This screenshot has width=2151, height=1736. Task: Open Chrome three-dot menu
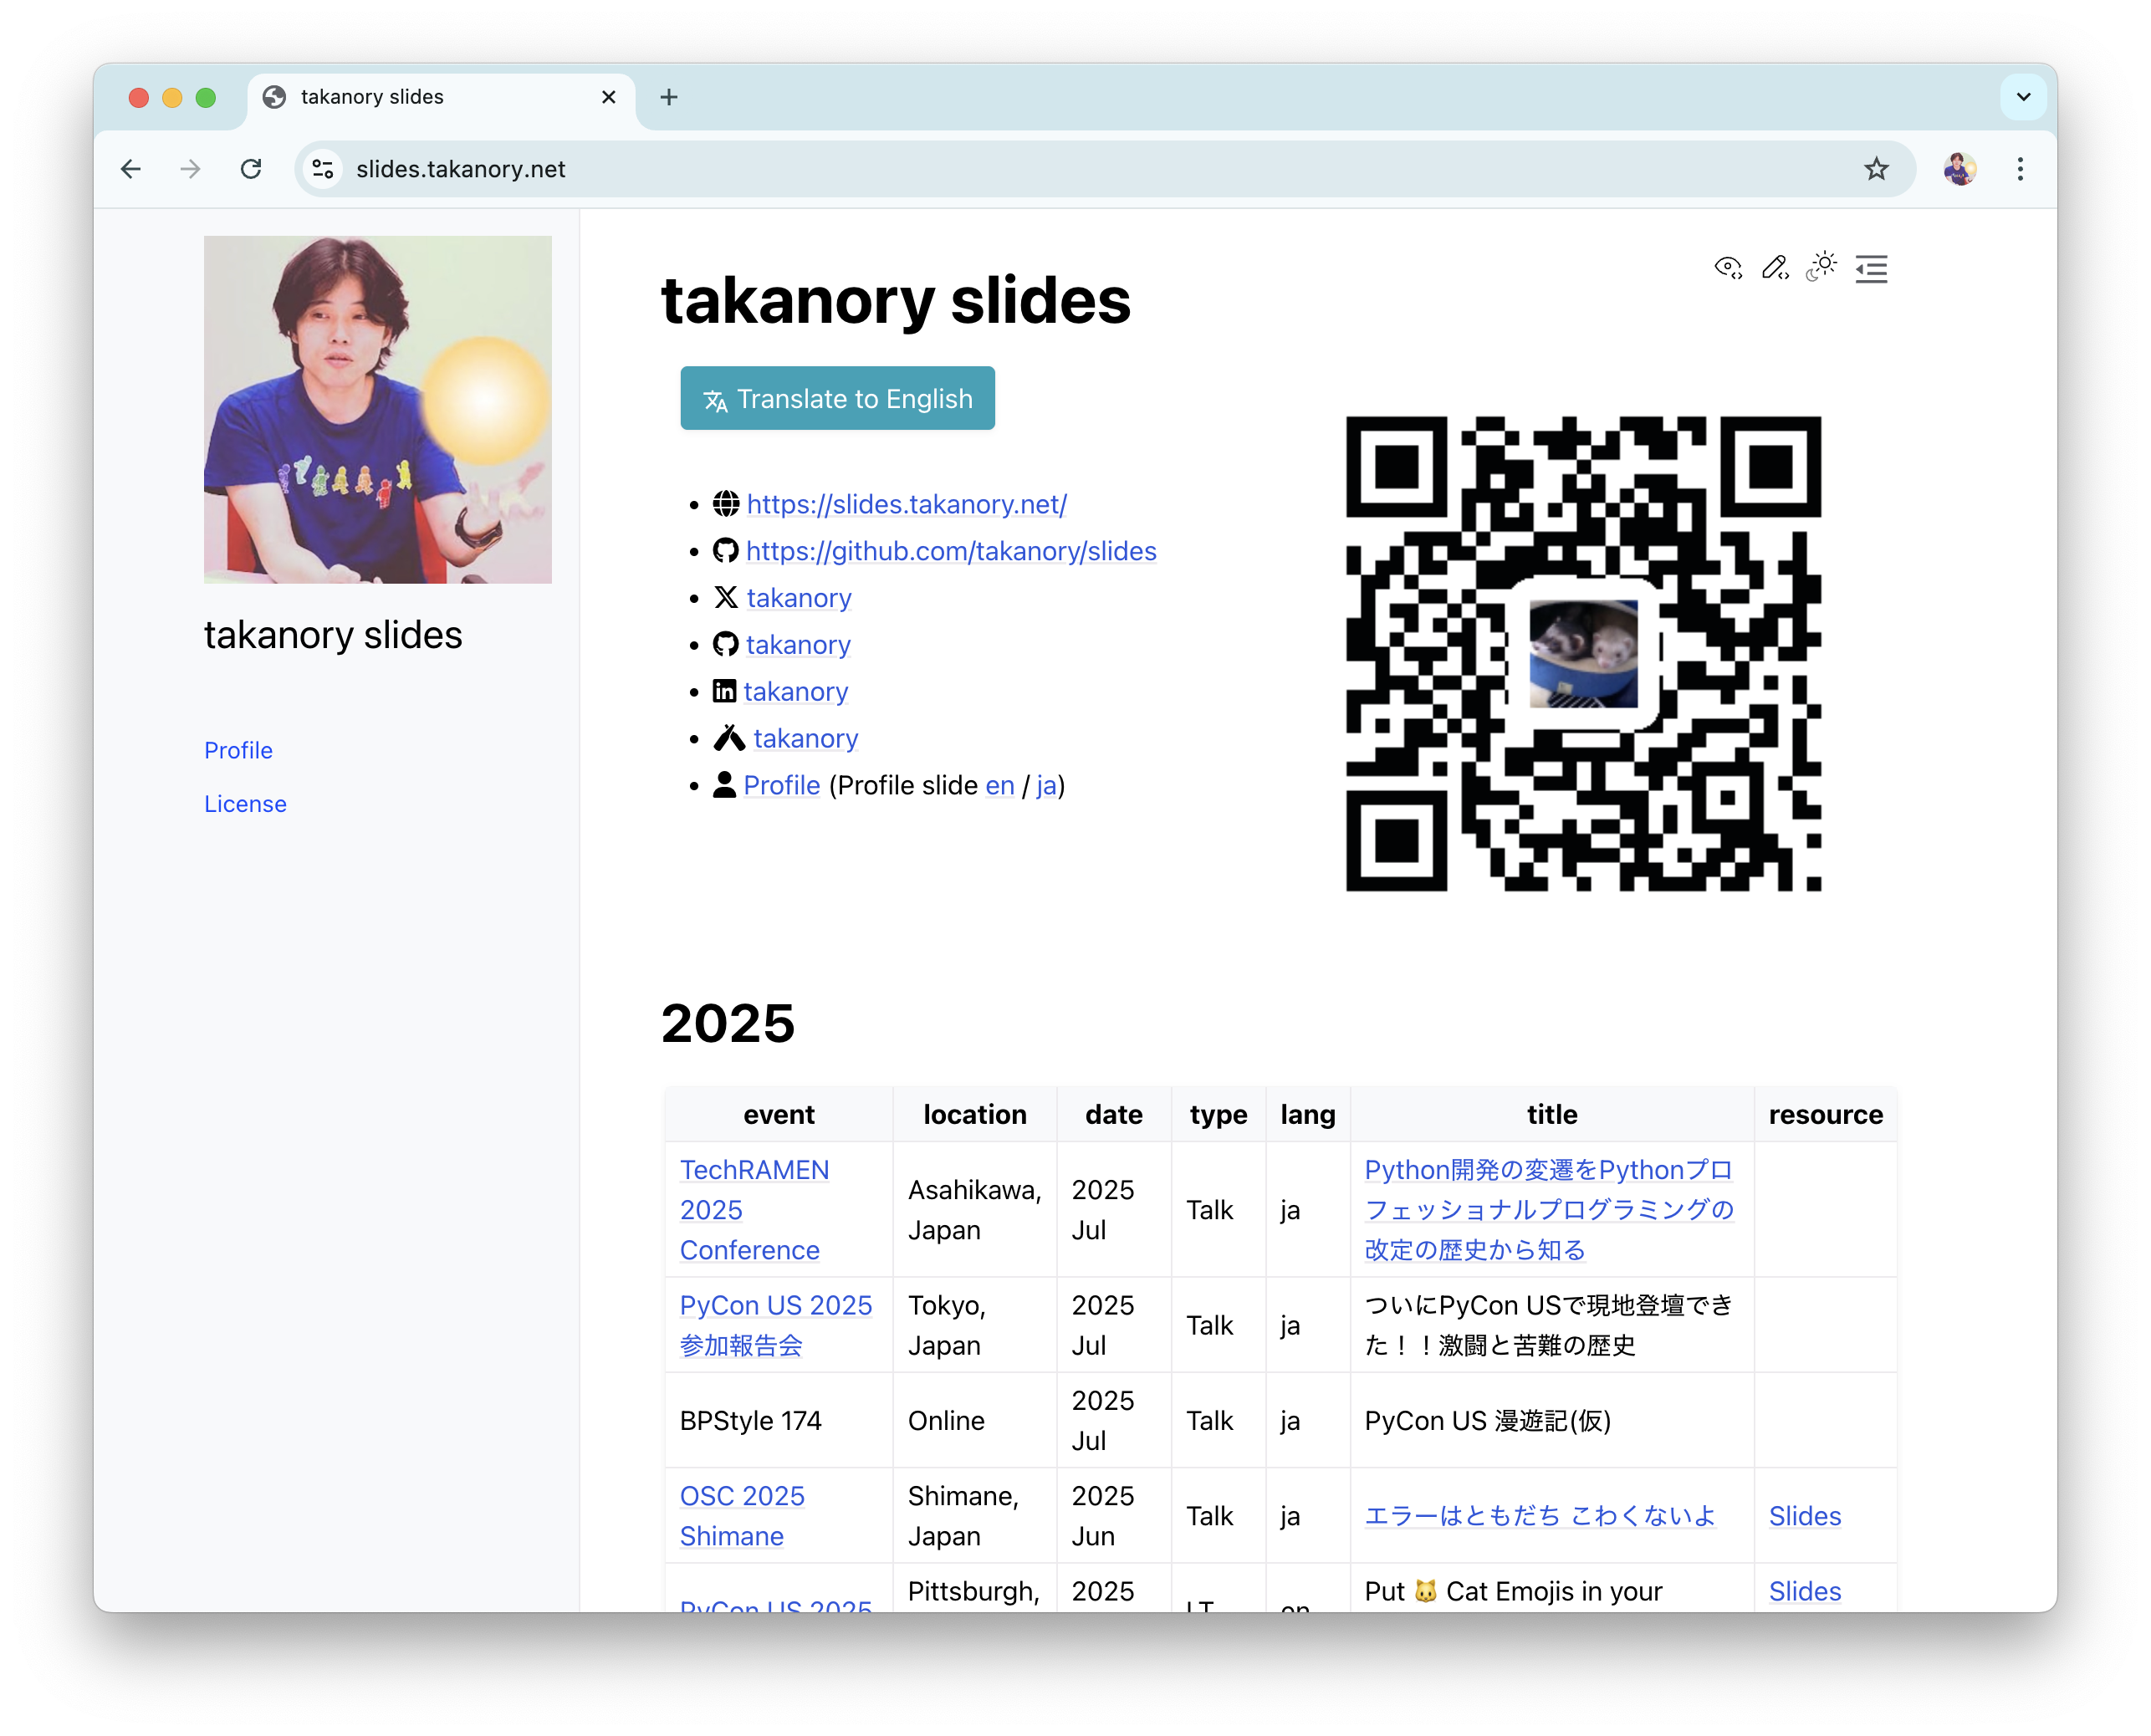point(2020,169)
